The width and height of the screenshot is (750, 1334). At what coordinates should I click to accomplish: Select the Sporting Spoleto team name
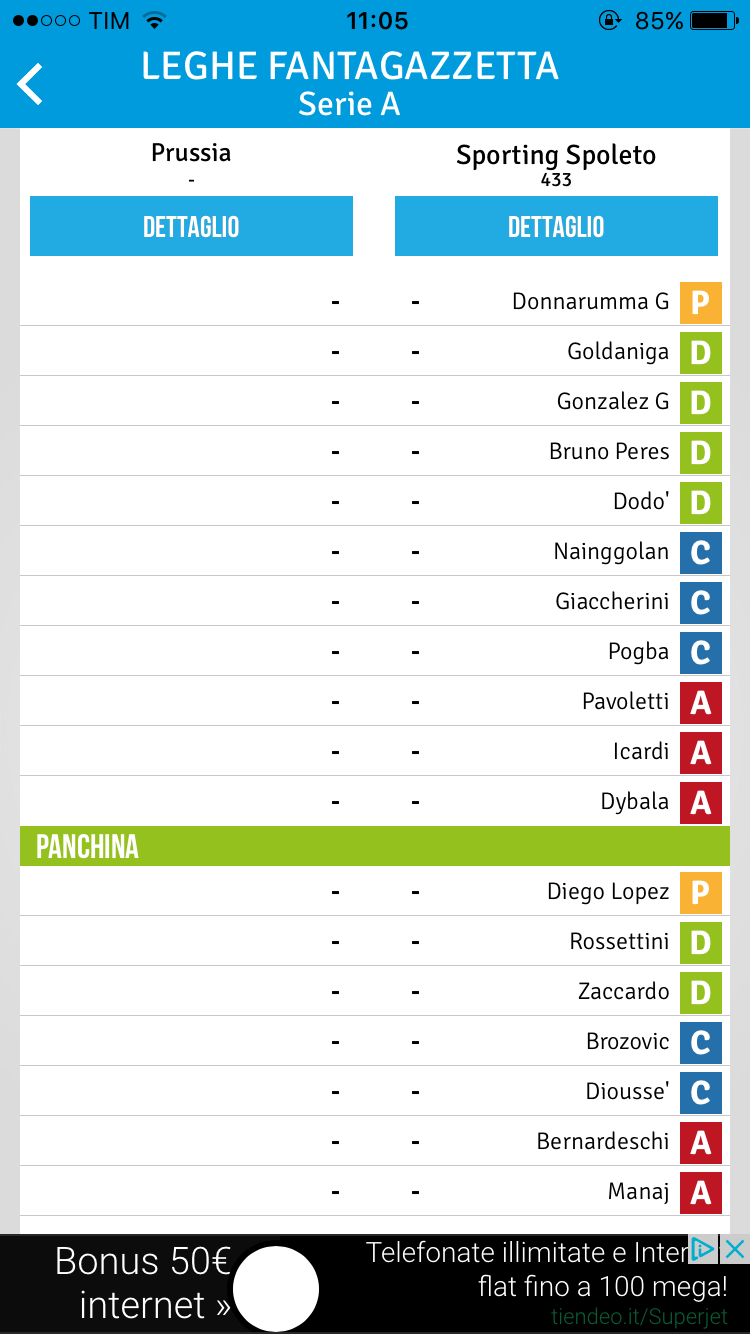556,156
